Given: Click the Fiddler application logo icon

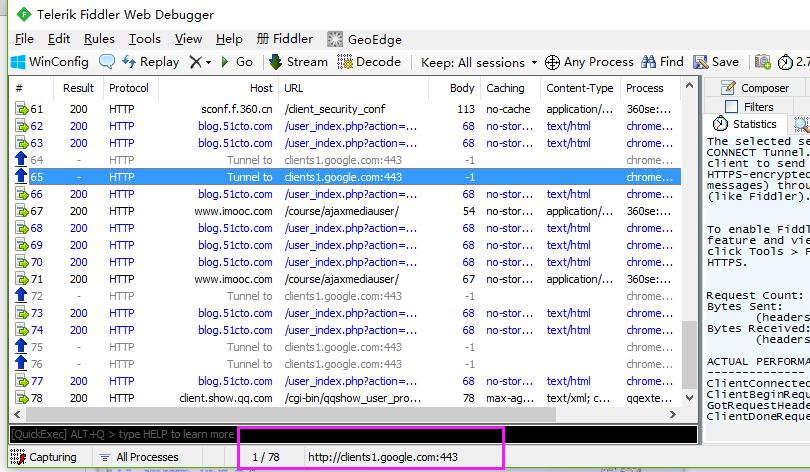Looking at the screenshot, I should [x=23, y=14].
